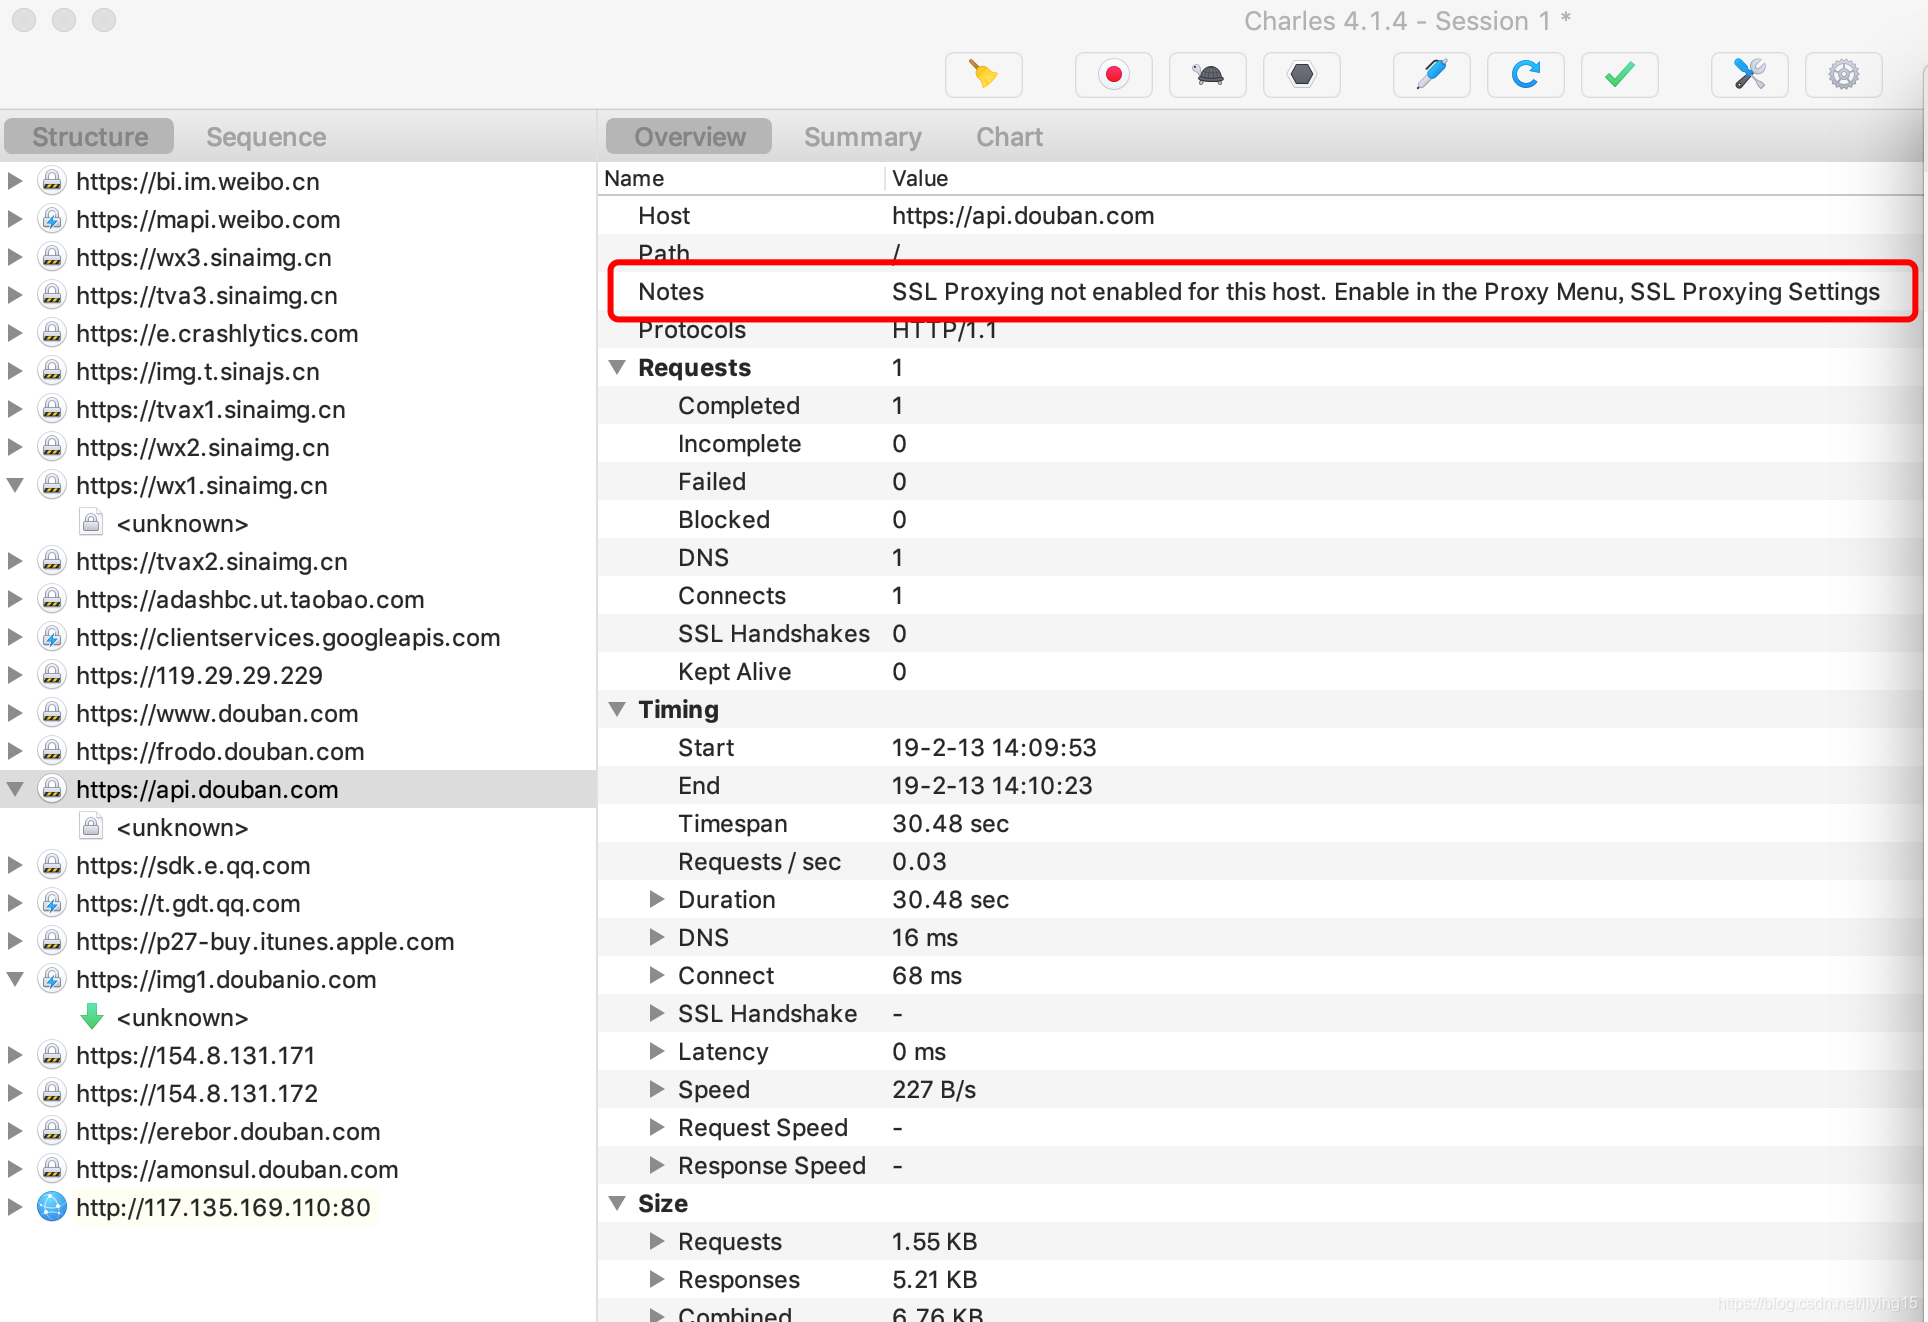Collapse the Requests section
Viewport: 1928px width, 1322px height.
coord(617,367)
